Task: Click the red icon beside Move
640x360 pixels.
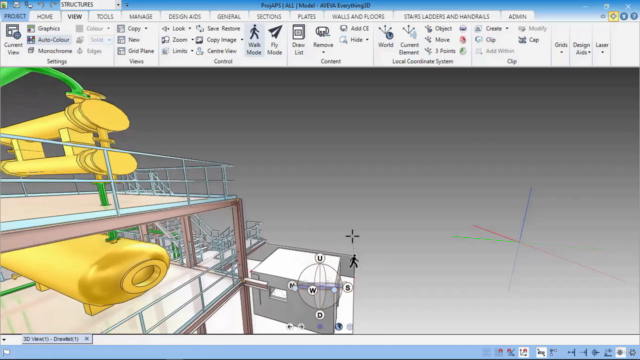Action: pos(463,40)
